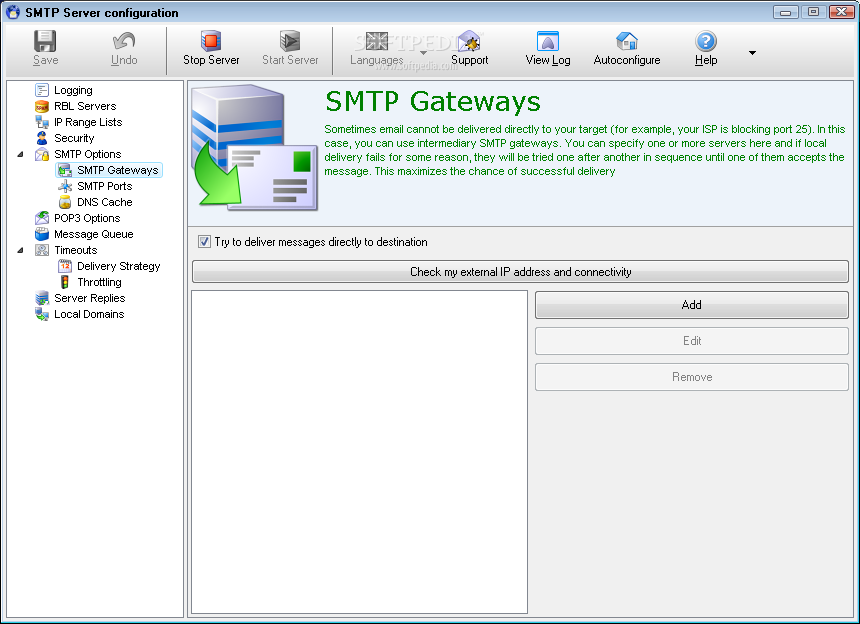Click the SMTP Options envelope-lock icon
The height and width of the screenshot is (624, 860).
42,154
